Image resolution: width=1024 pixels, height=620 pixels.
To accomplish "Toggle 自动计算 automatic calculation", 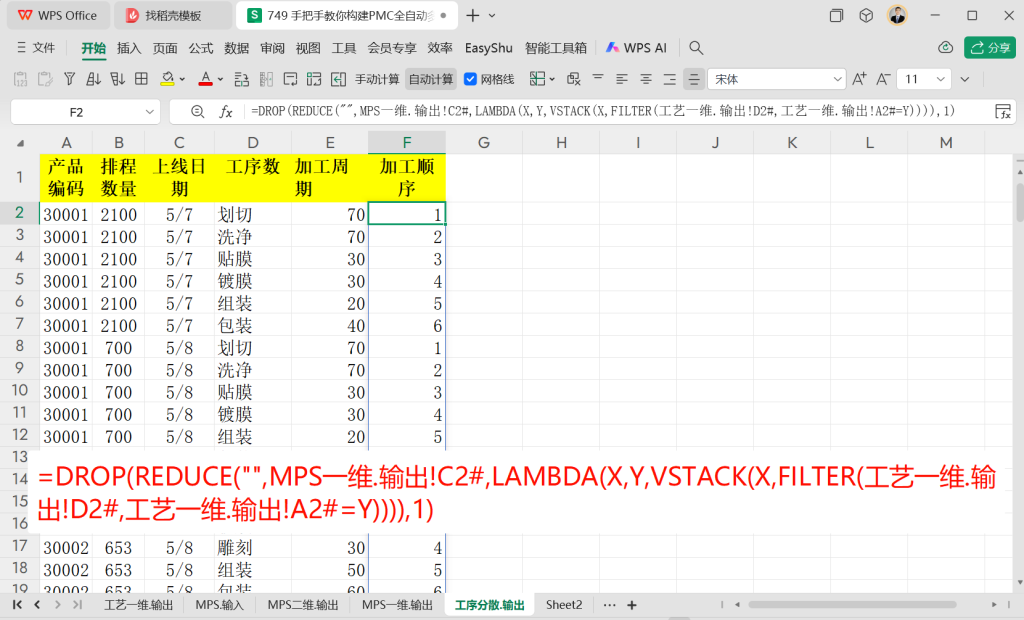I will (x=430, y=79).
